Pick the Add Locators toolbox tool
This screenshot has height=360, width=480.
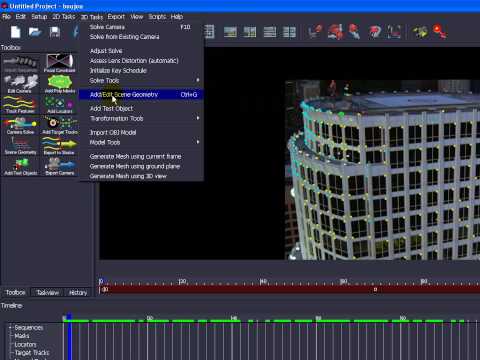60,104
